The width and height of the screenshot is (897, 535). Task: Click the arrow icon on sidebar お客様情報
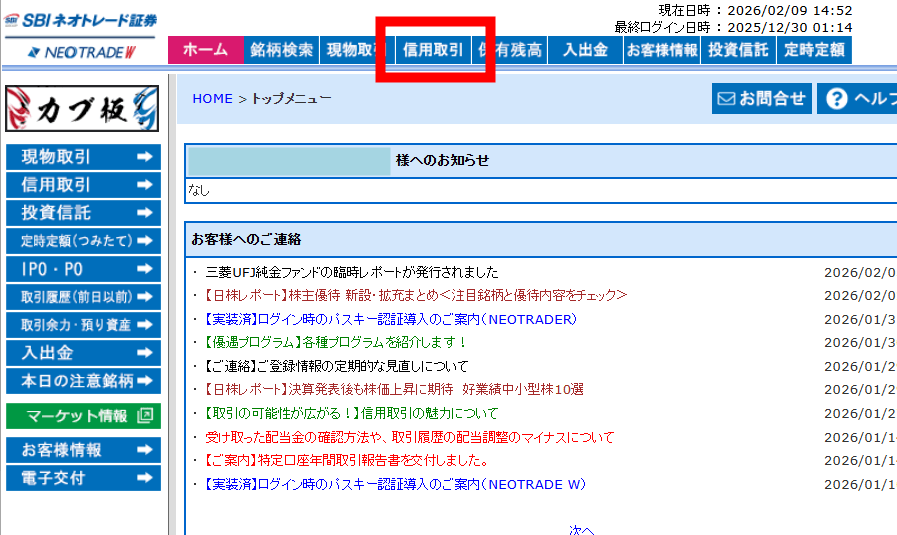tap(145, 450)
